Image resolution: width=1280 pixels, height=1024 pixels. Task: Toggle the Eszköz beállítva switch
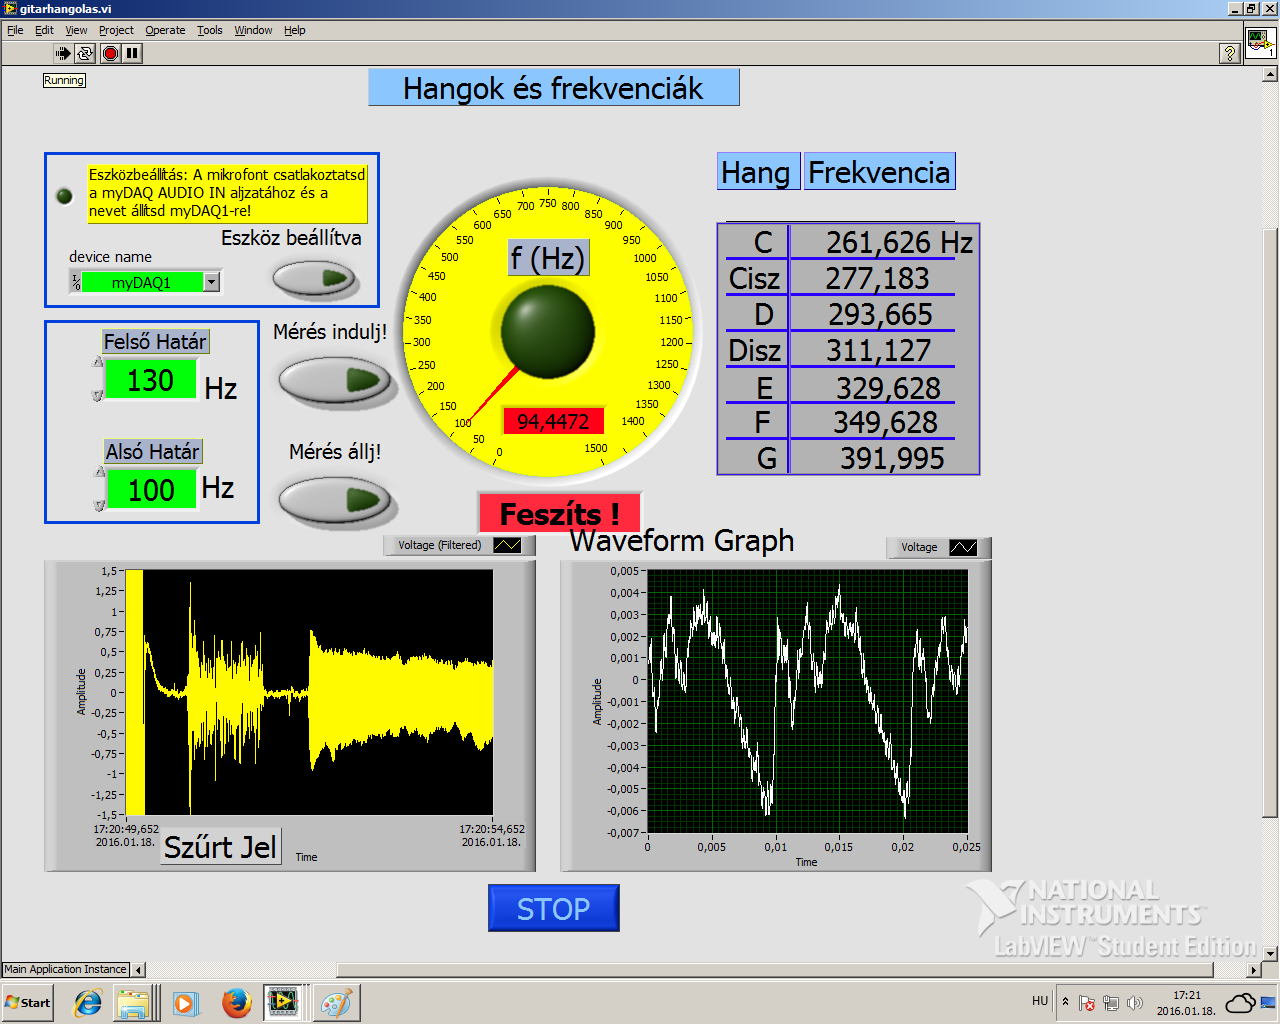316,279
